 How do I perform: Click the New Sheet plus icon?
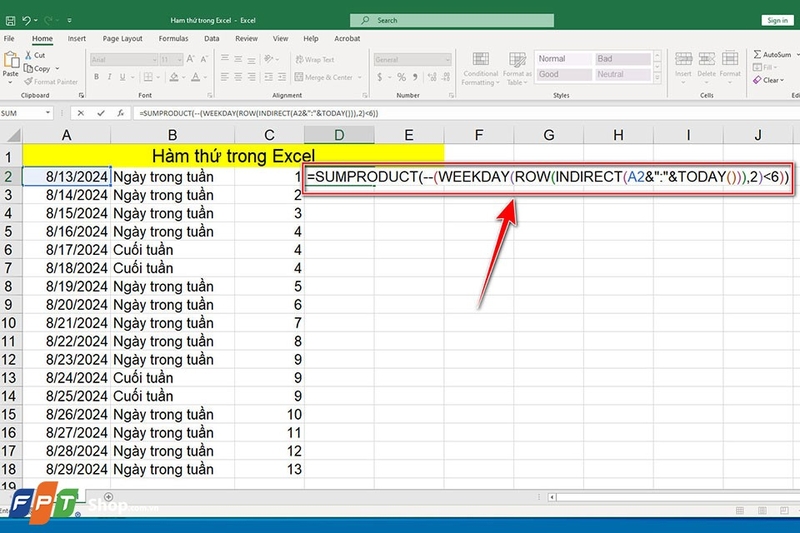tap(109, 497)
